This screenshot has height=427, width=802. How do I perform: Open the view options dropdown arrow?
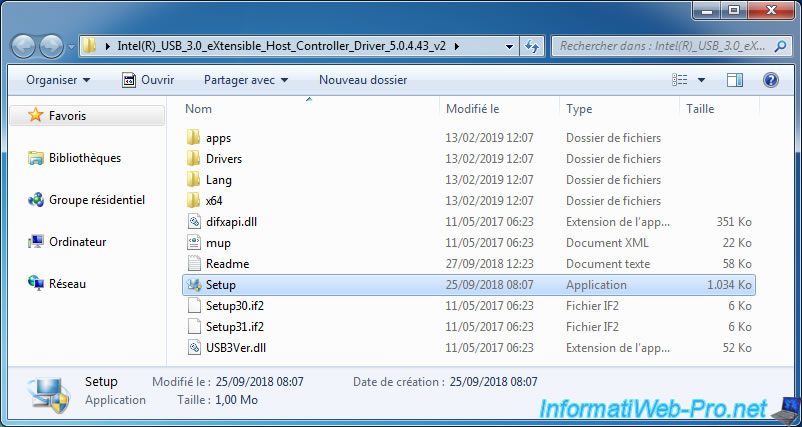pos(701,80)
